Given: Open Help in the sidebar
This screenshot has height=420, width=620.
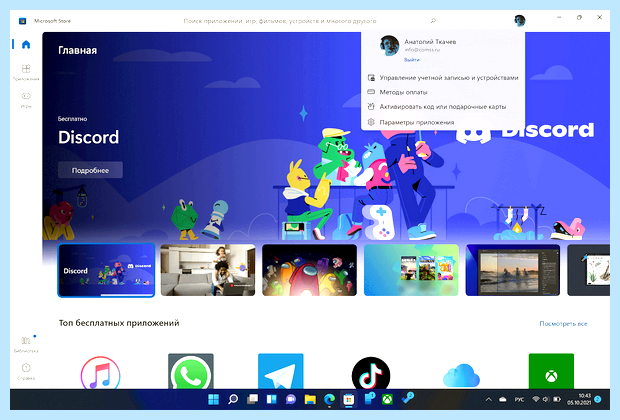Looking at the screenshot, I should click(x=26, y=371).
